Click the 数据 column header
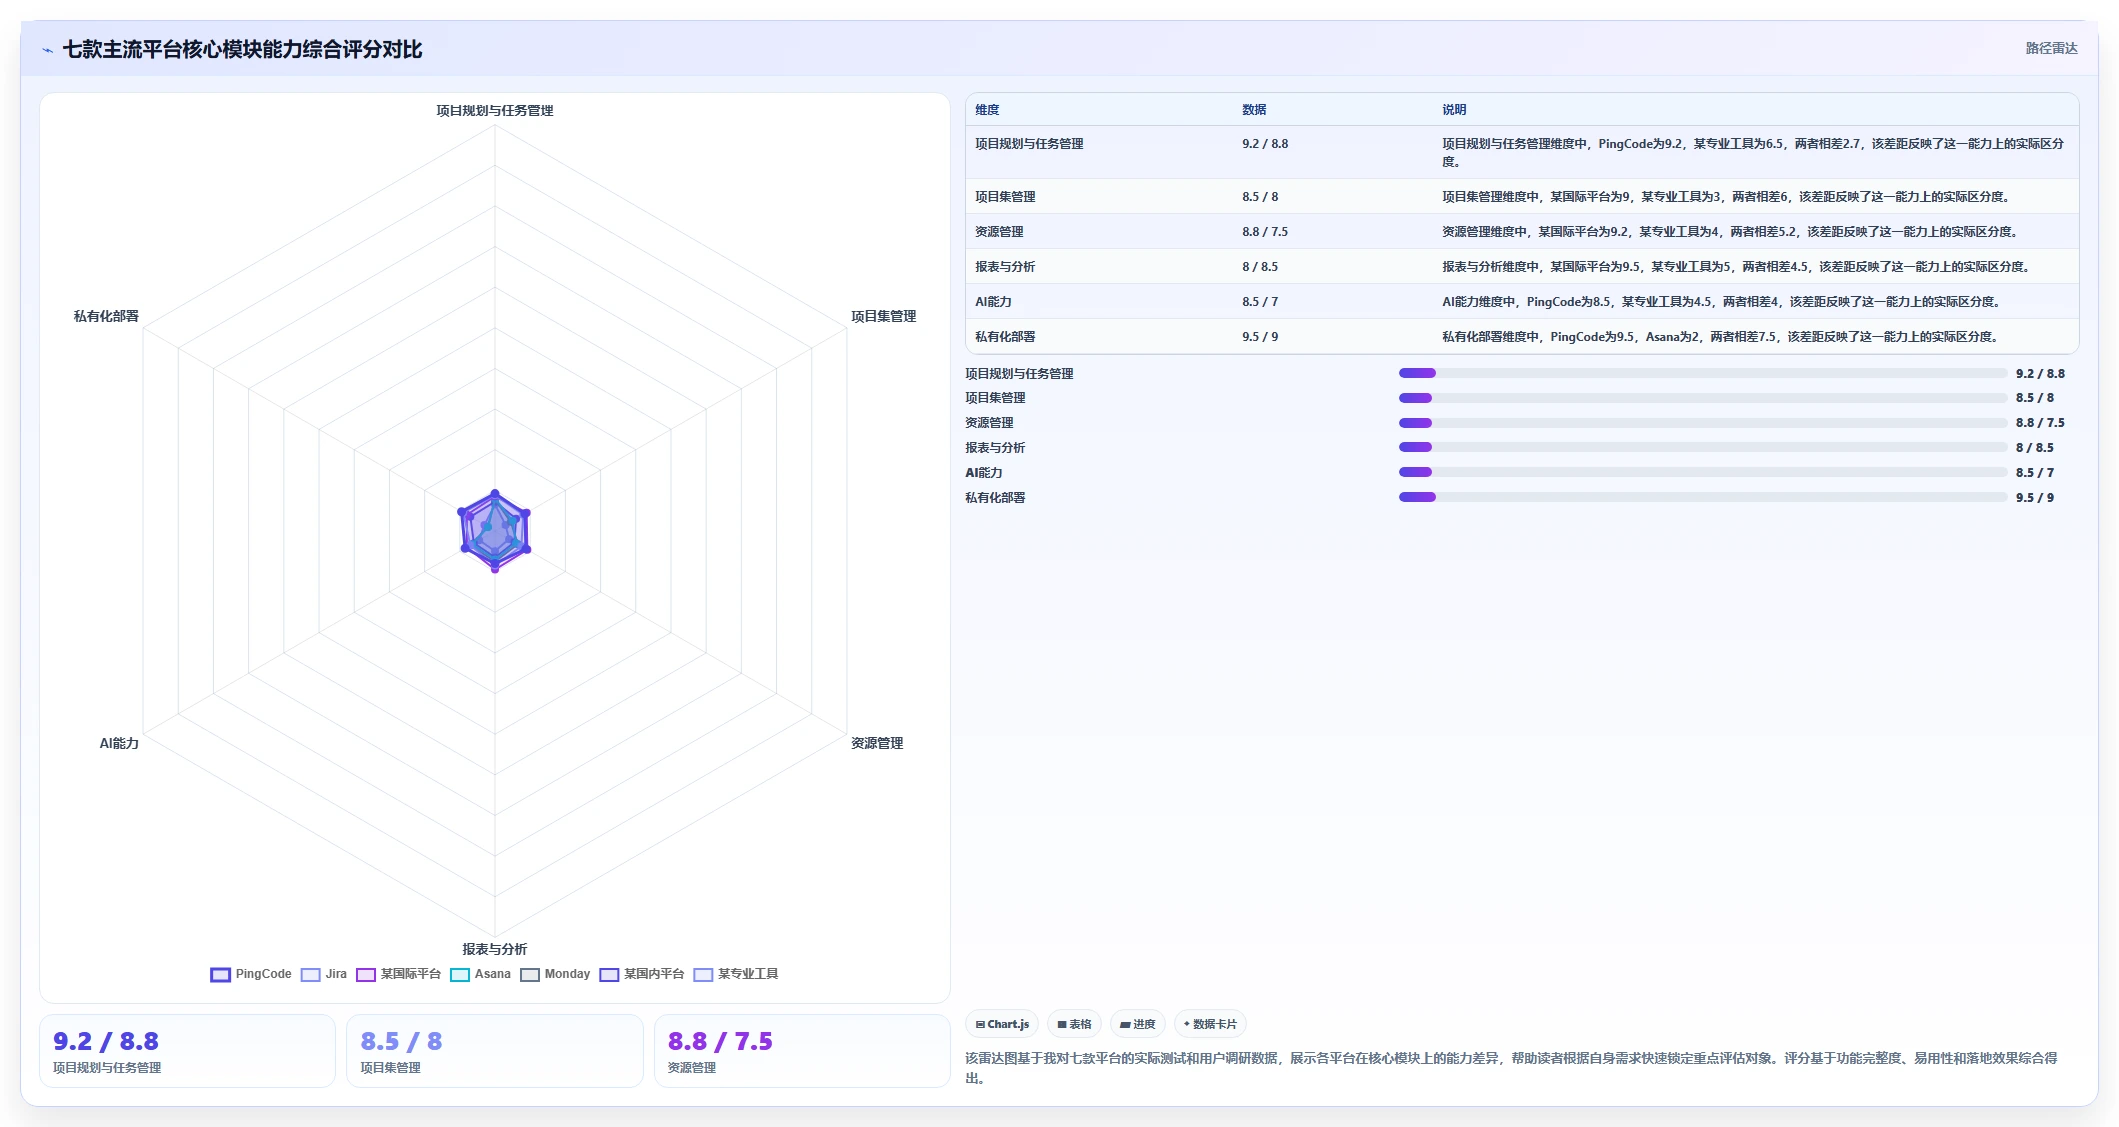Image resolution: width=2119 pixels, height=1127 pixels. pyautogui.click(x=1254, y=110)
